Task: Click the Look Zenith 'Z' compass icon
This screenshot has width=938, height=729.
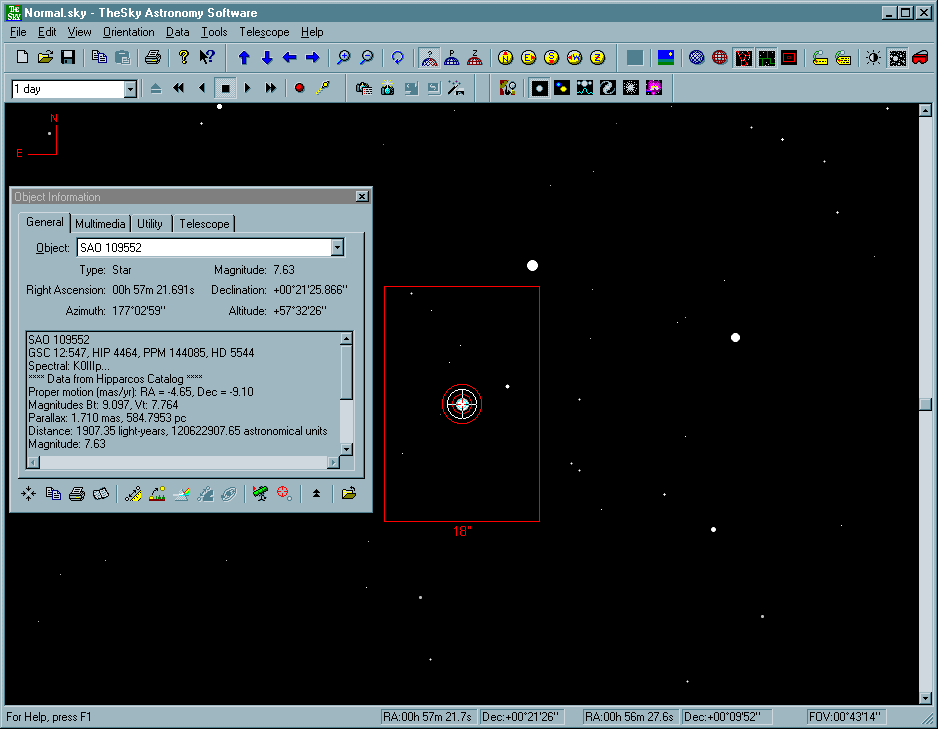Action: [597, 58]
